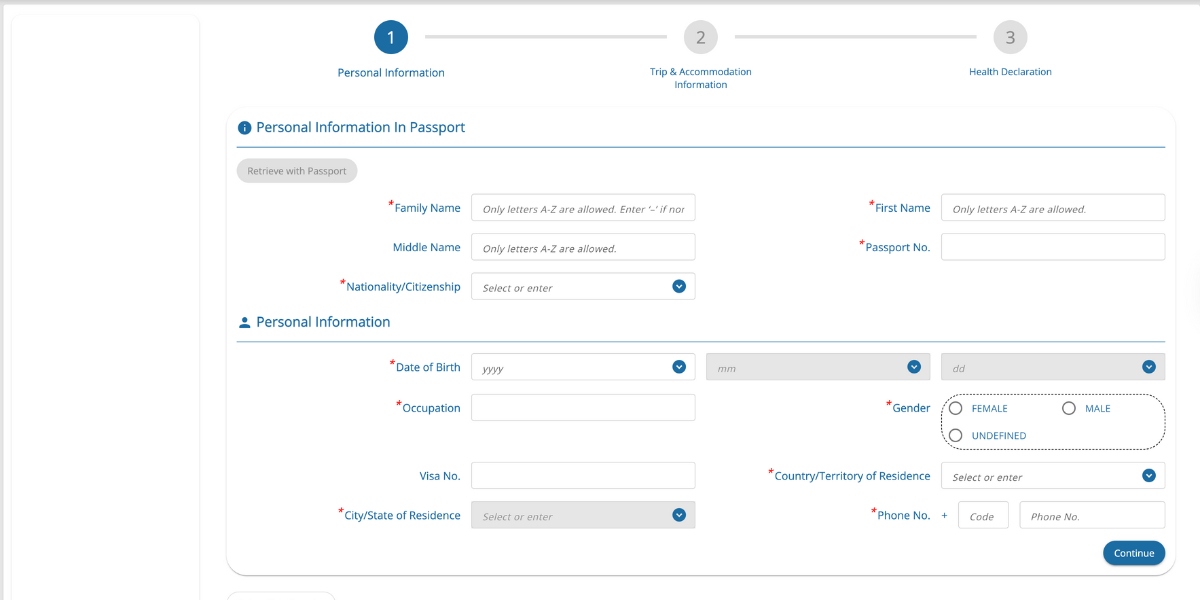1200x600 pixels.
Task: Open the Nationality/Citizenship dropdown arrow
Action: pyautogui.click(x=679, y=287)
